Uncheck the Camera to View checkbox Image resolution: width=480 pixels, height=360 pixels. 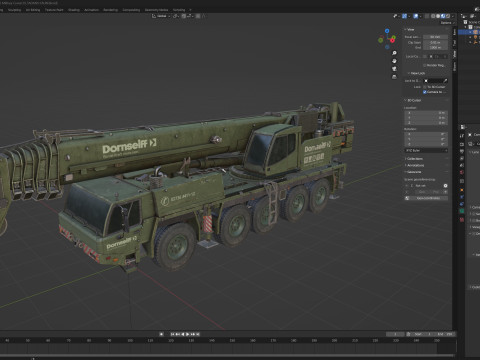pyautogui.click(x=425, y=92)
